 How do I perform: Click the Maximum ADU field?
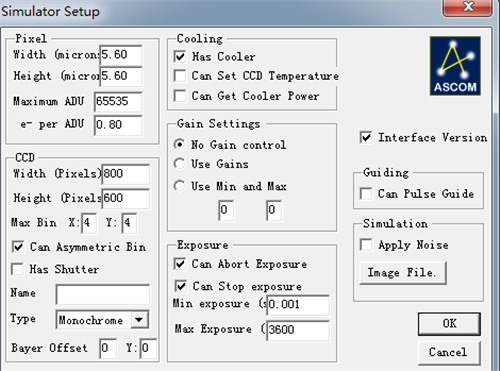[118, 101]
